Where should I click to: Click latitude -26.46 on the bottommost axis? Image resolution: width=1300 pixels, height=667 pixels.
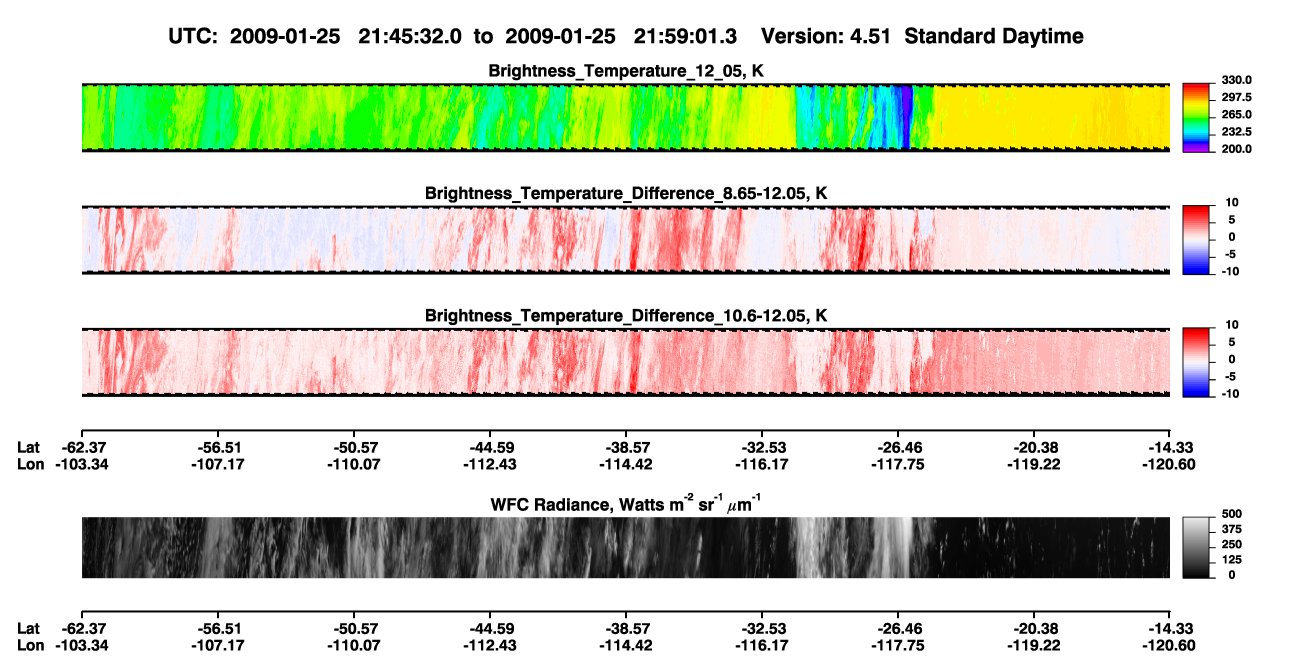(898, 628)
